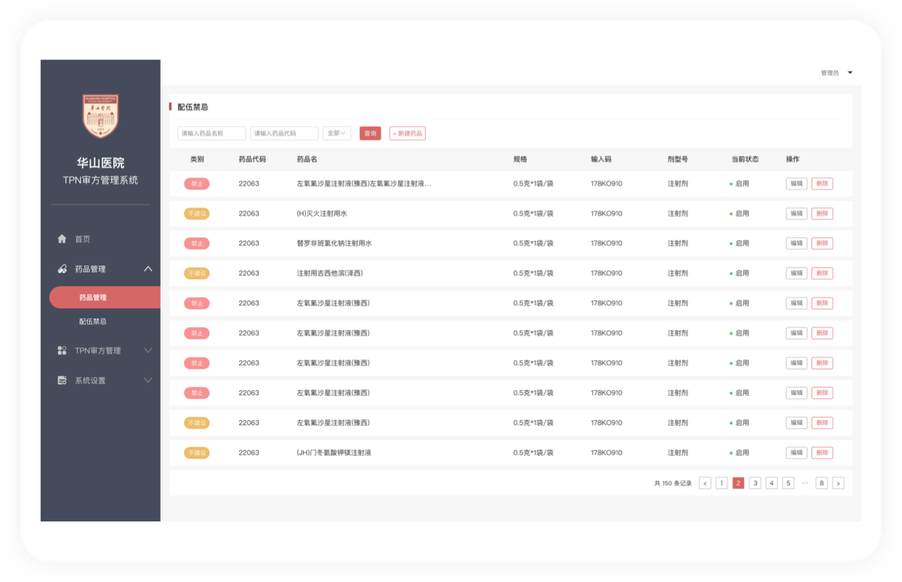Click the 不建议 tag on 注射用吉西他滨(泽西) row
Viewport: 902px width, 582px height.
click(197, 273)
